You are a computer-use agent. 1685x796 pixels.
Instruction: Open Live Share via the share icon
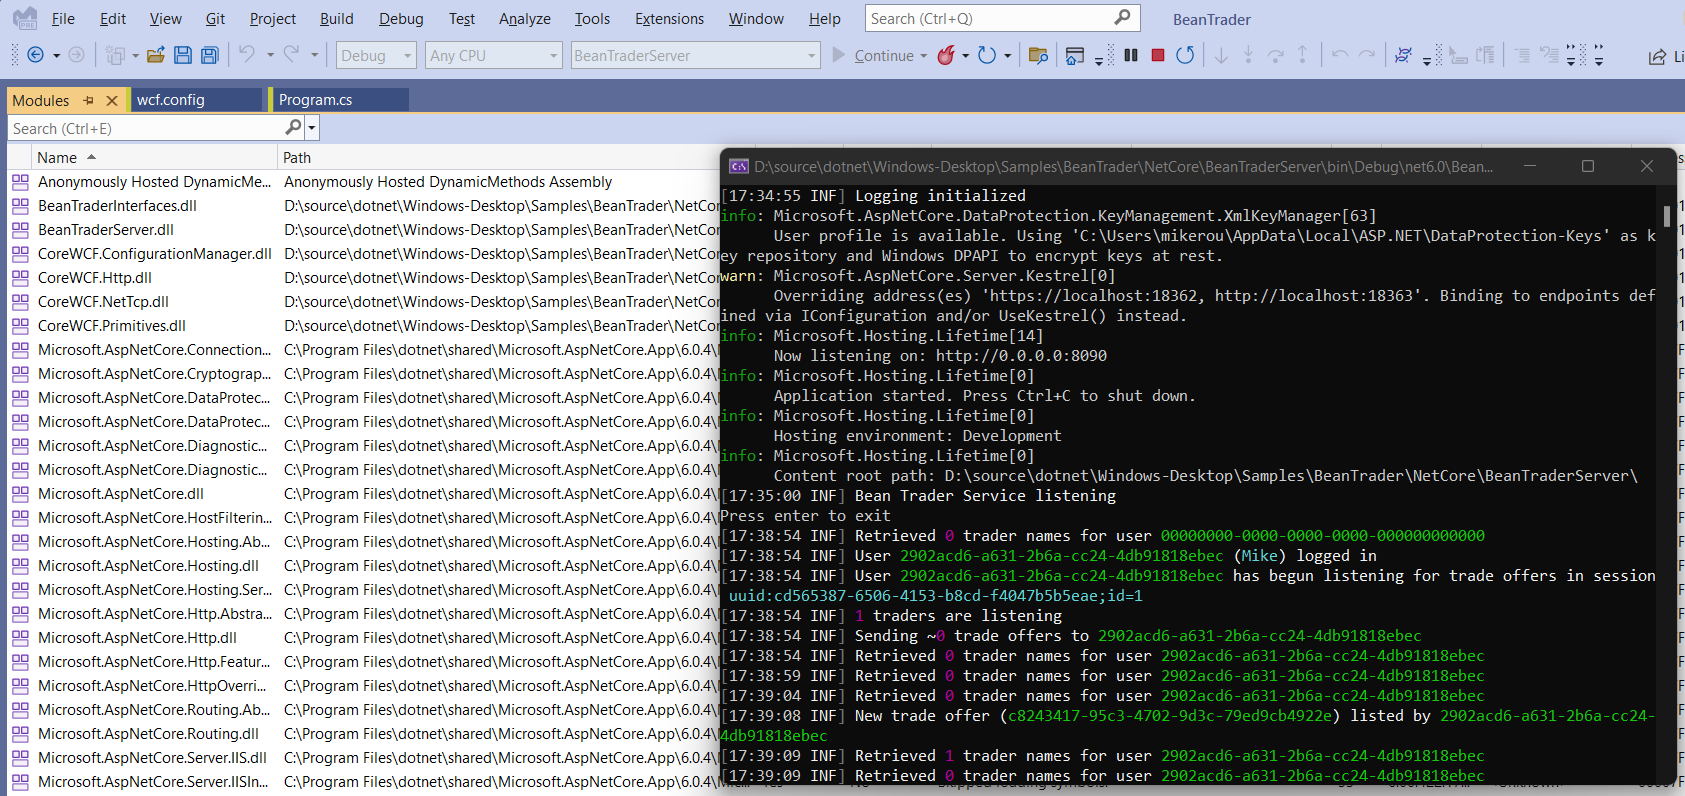tap(1657, 56)
